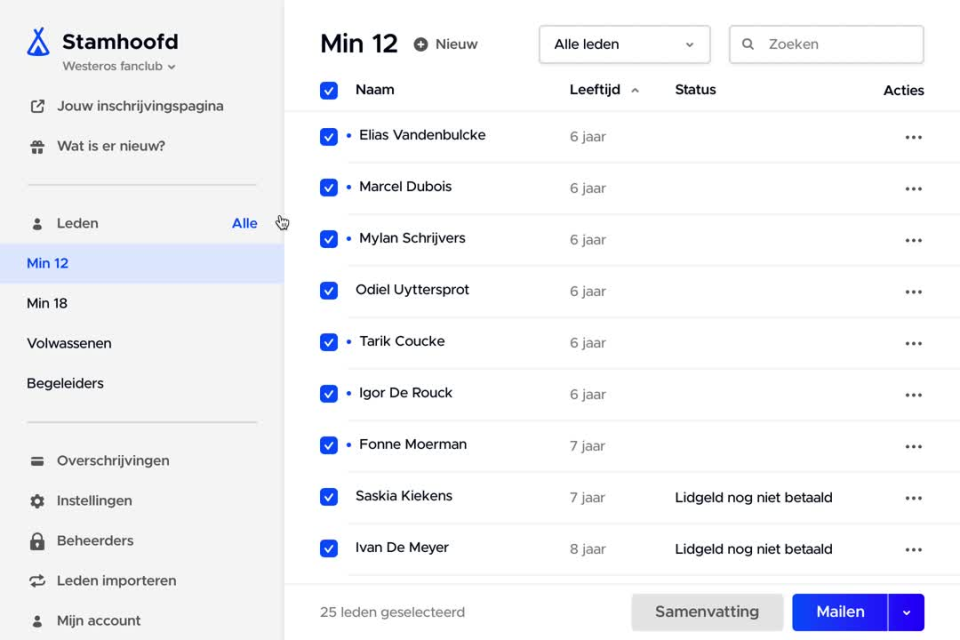
Task: Open actions menu for Odiel Uyttersprot
Action: coord(913,292)
